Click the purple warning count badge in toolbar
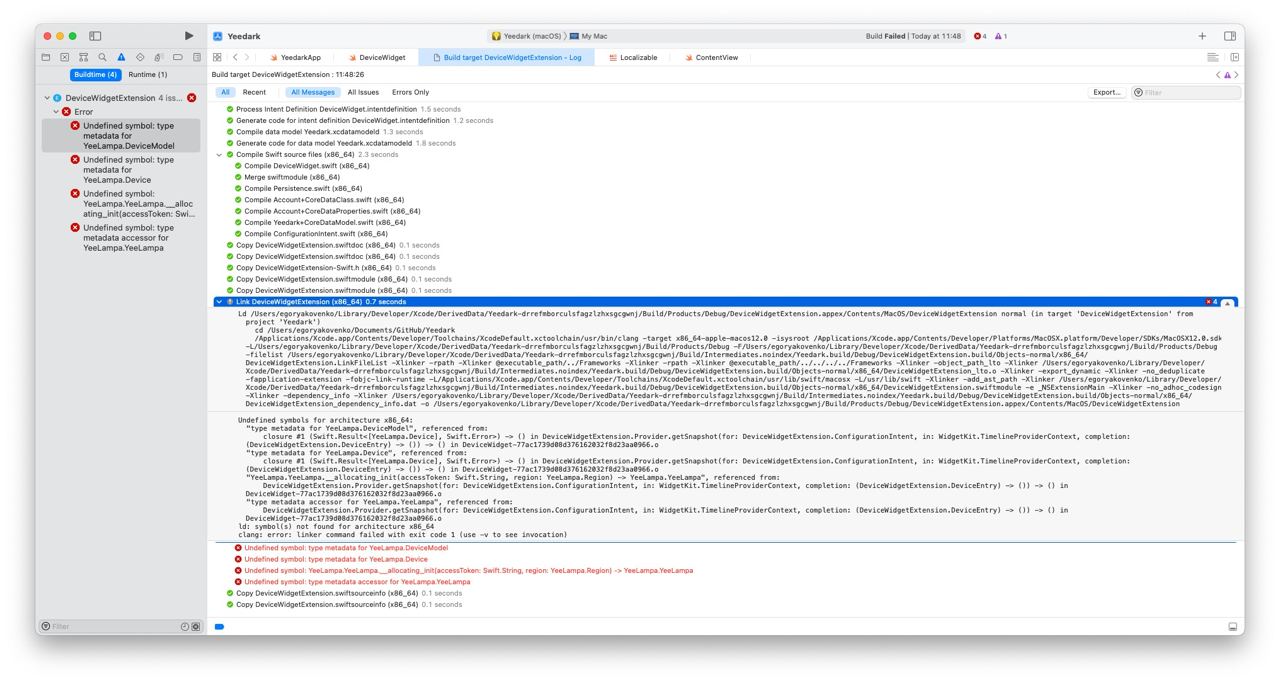This screenshot has width=1280, height=682. [1000, 36]
